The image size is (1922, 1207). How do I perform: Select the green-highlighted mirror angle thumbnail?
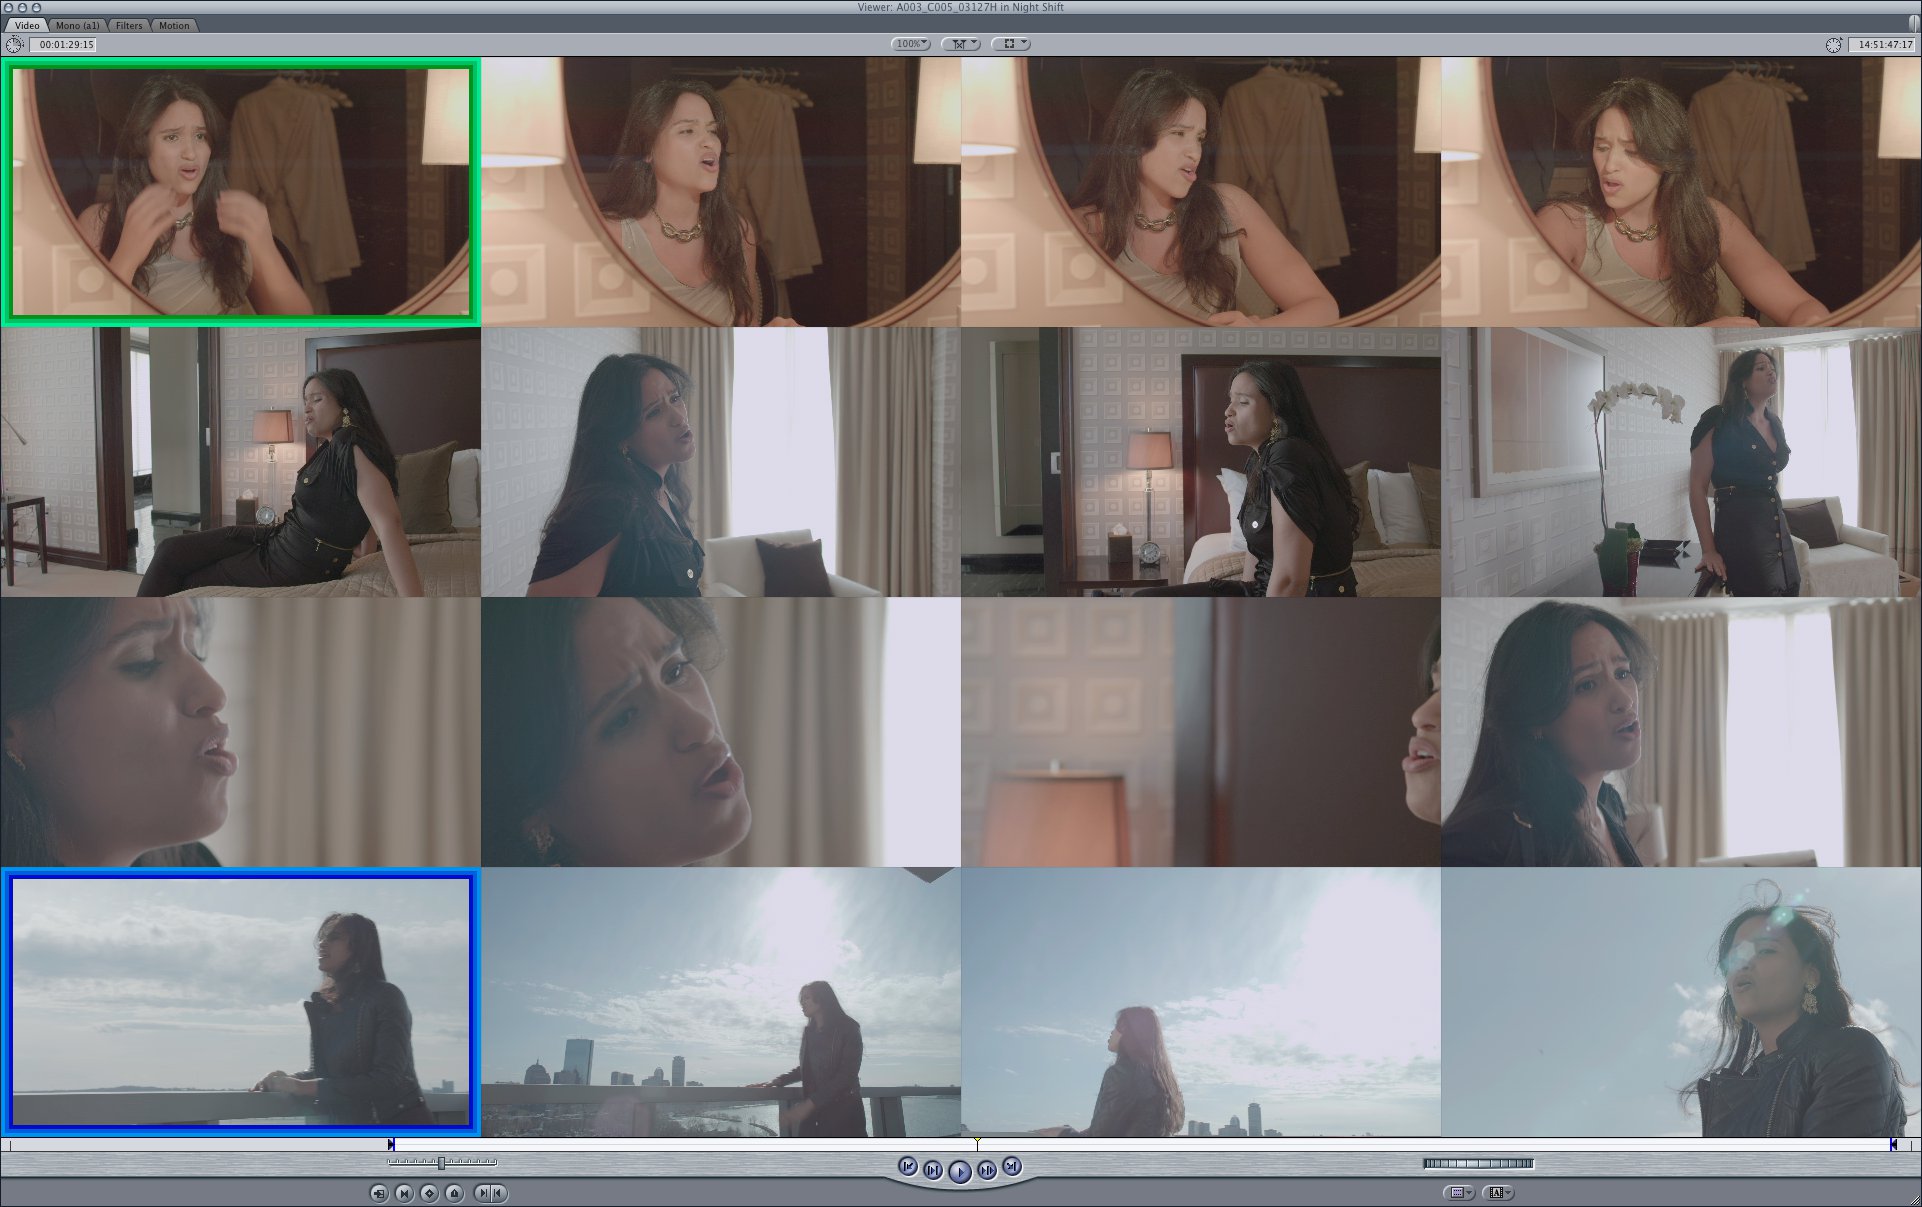240,191
